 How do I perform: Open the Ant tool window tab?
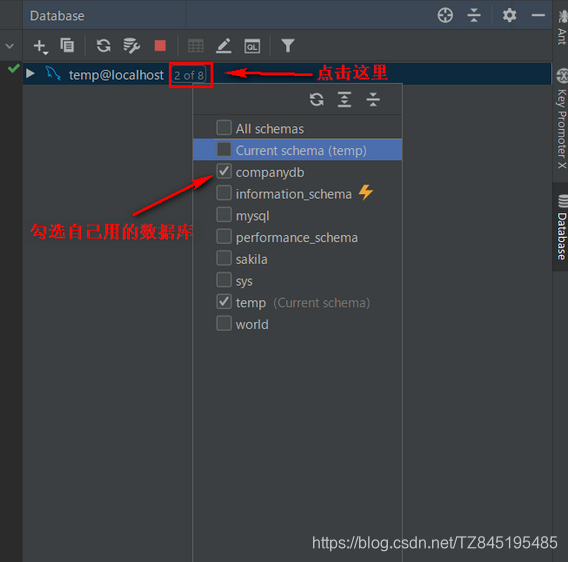(x=562, y=29)
